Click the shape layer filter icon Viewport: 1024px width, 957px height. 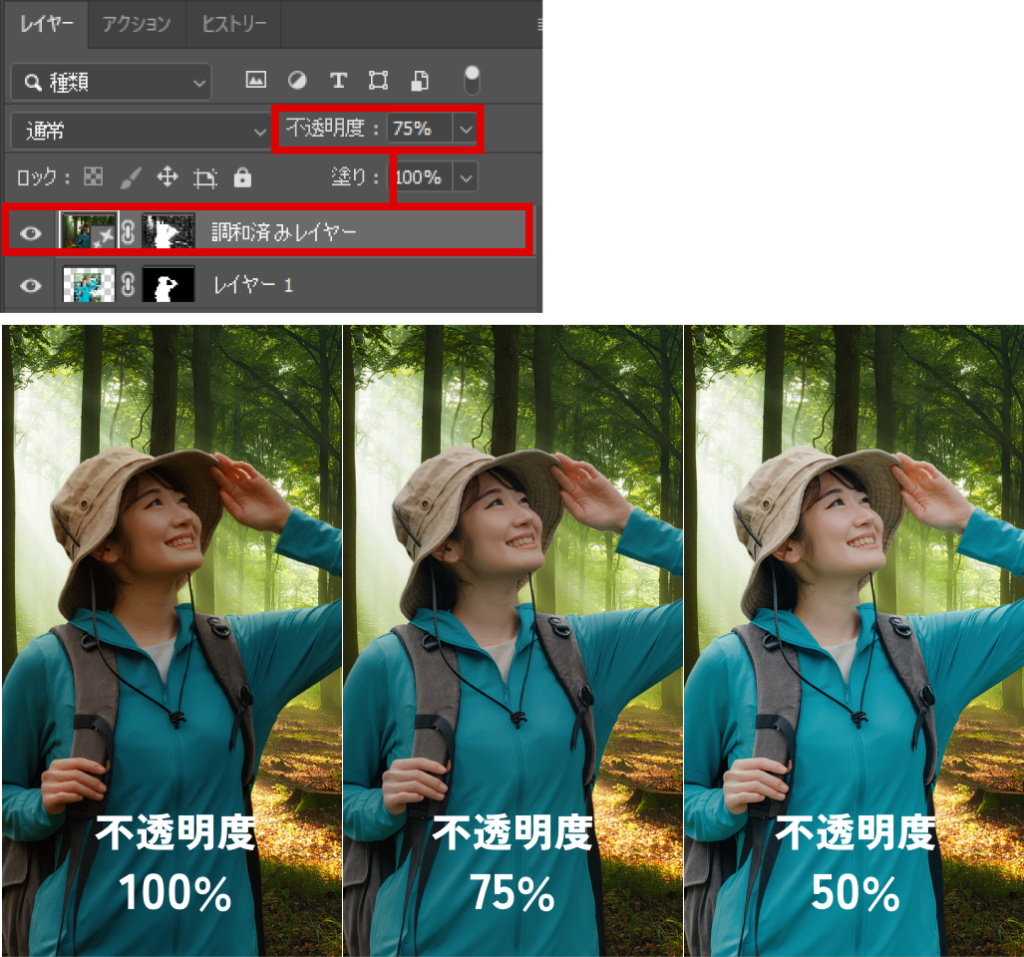(379, 81)
